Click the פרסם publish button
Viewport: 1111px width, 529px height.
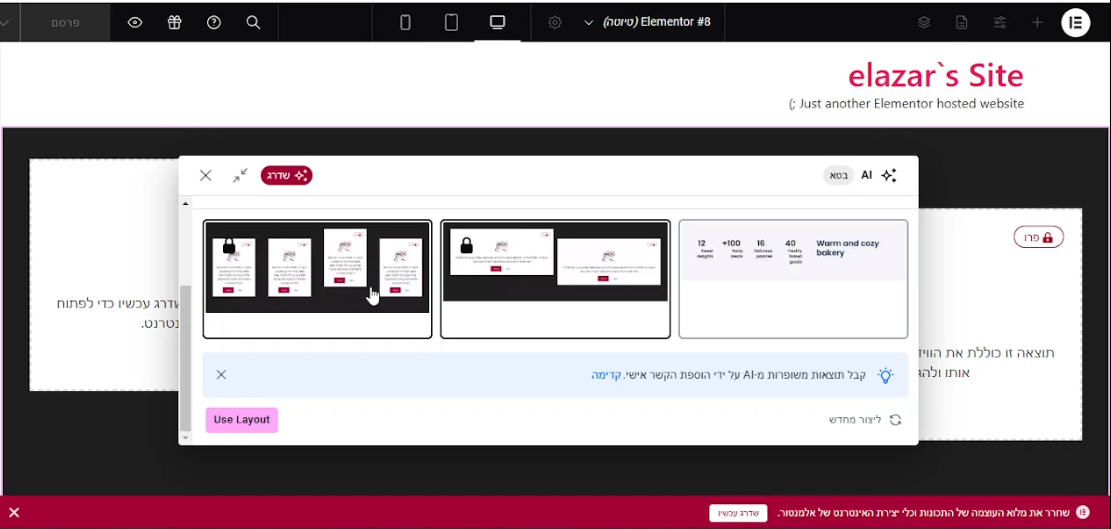tap(65, 23)
